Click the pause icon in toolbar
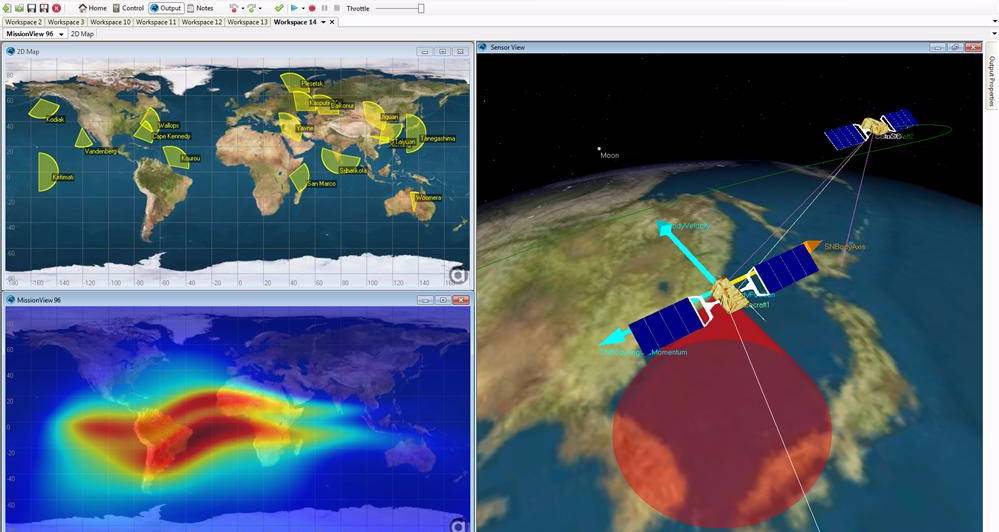 coord(323,8)
